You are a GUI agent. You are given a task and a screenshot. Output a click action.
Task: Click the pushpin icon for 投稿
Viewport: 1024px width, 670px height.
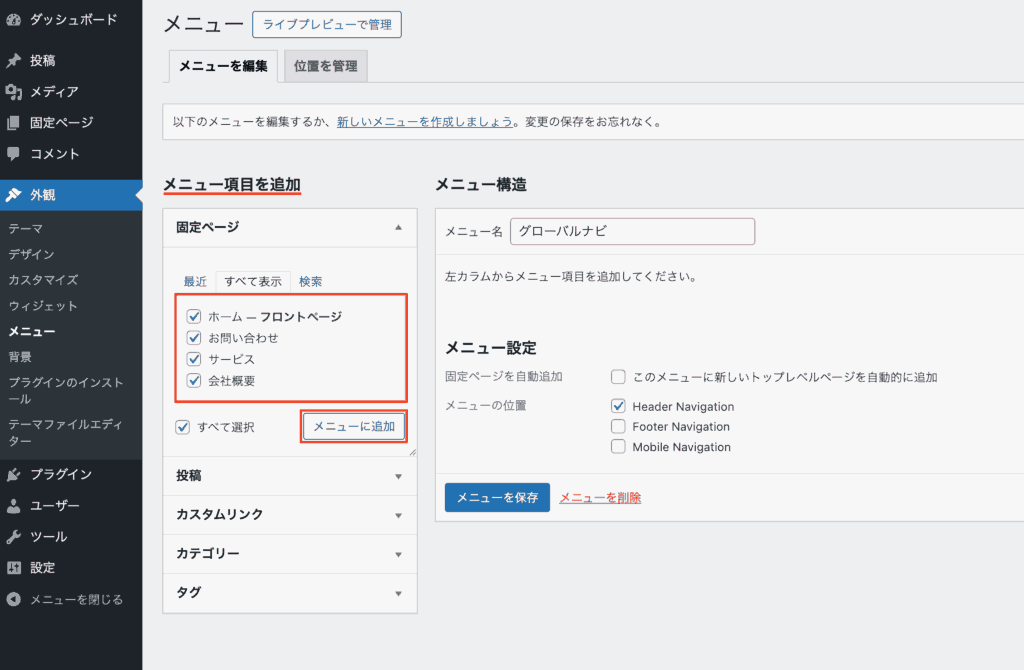tap(14, 60)
